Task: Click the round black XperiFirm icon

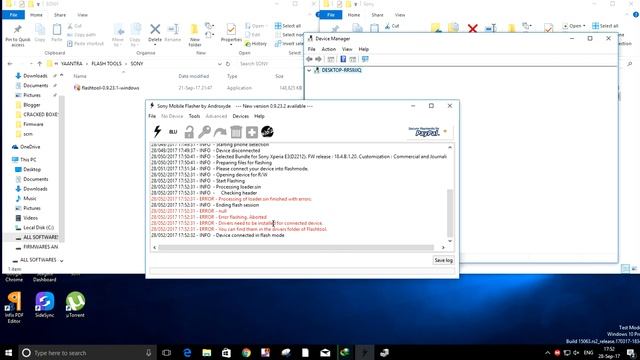Action: coord(267,132)
